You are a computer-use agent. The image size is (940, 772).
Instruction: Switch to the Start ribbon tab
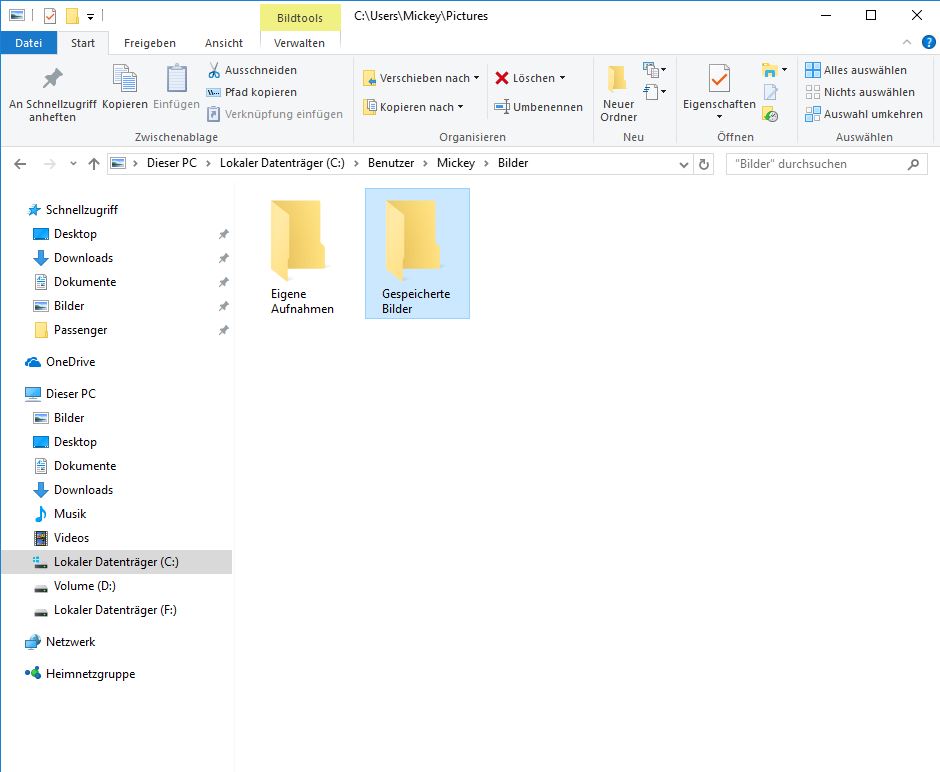(83, 43)
